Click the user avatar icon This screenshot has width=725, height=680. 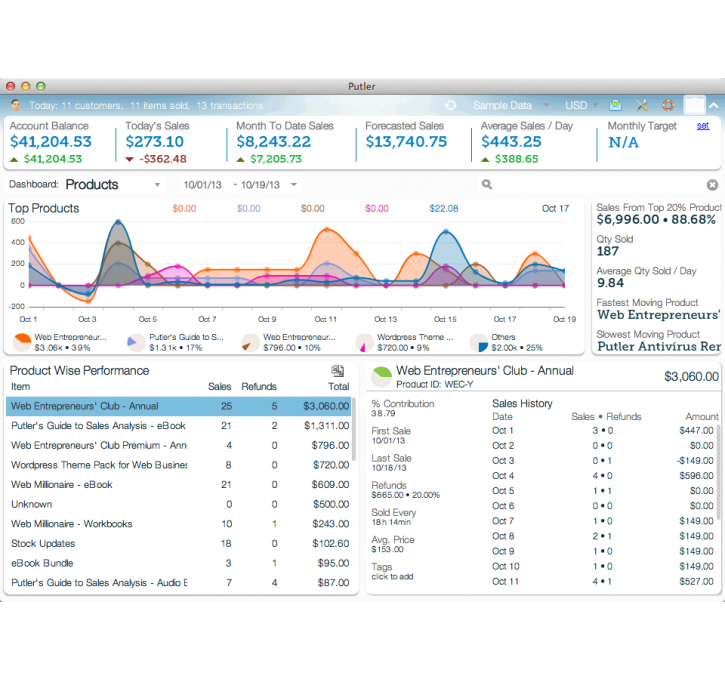point(16,105)
